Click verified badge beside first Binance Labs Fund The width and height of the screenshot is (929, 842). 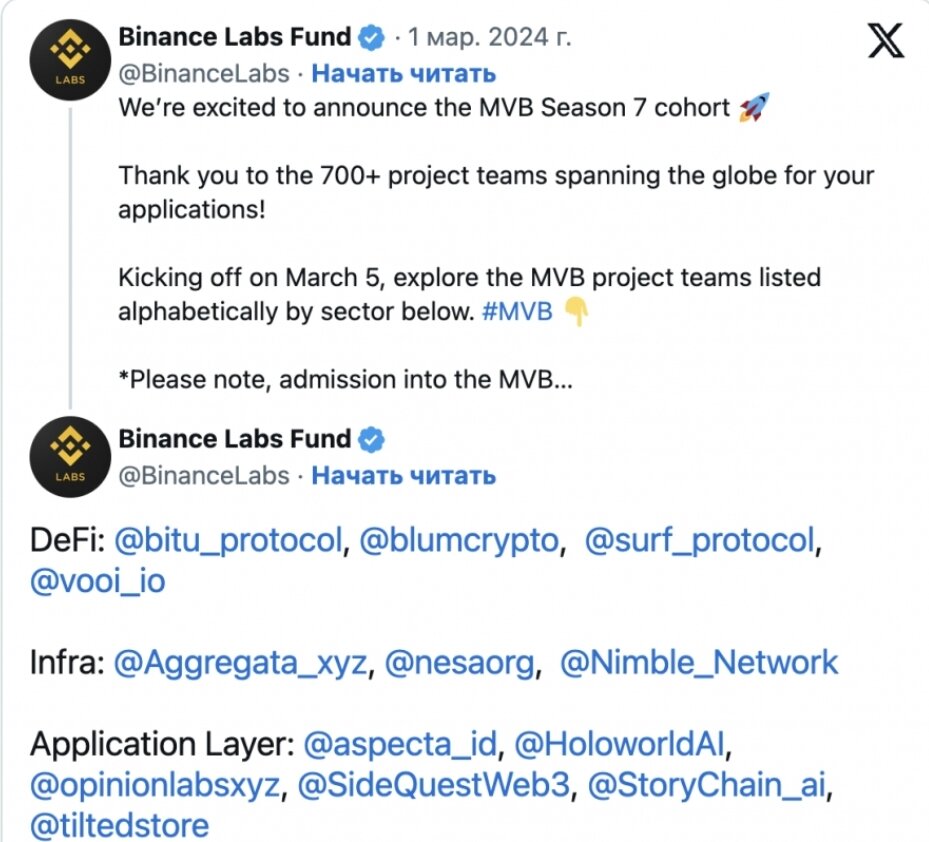coord(371,37)
